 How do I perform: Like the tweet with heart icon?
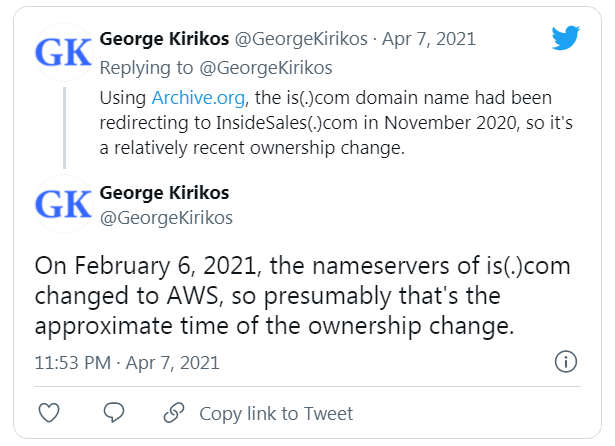(49, 413)
